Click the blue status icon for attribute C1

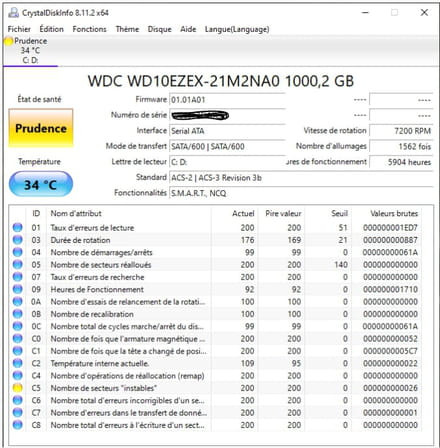tap(17, 351)
